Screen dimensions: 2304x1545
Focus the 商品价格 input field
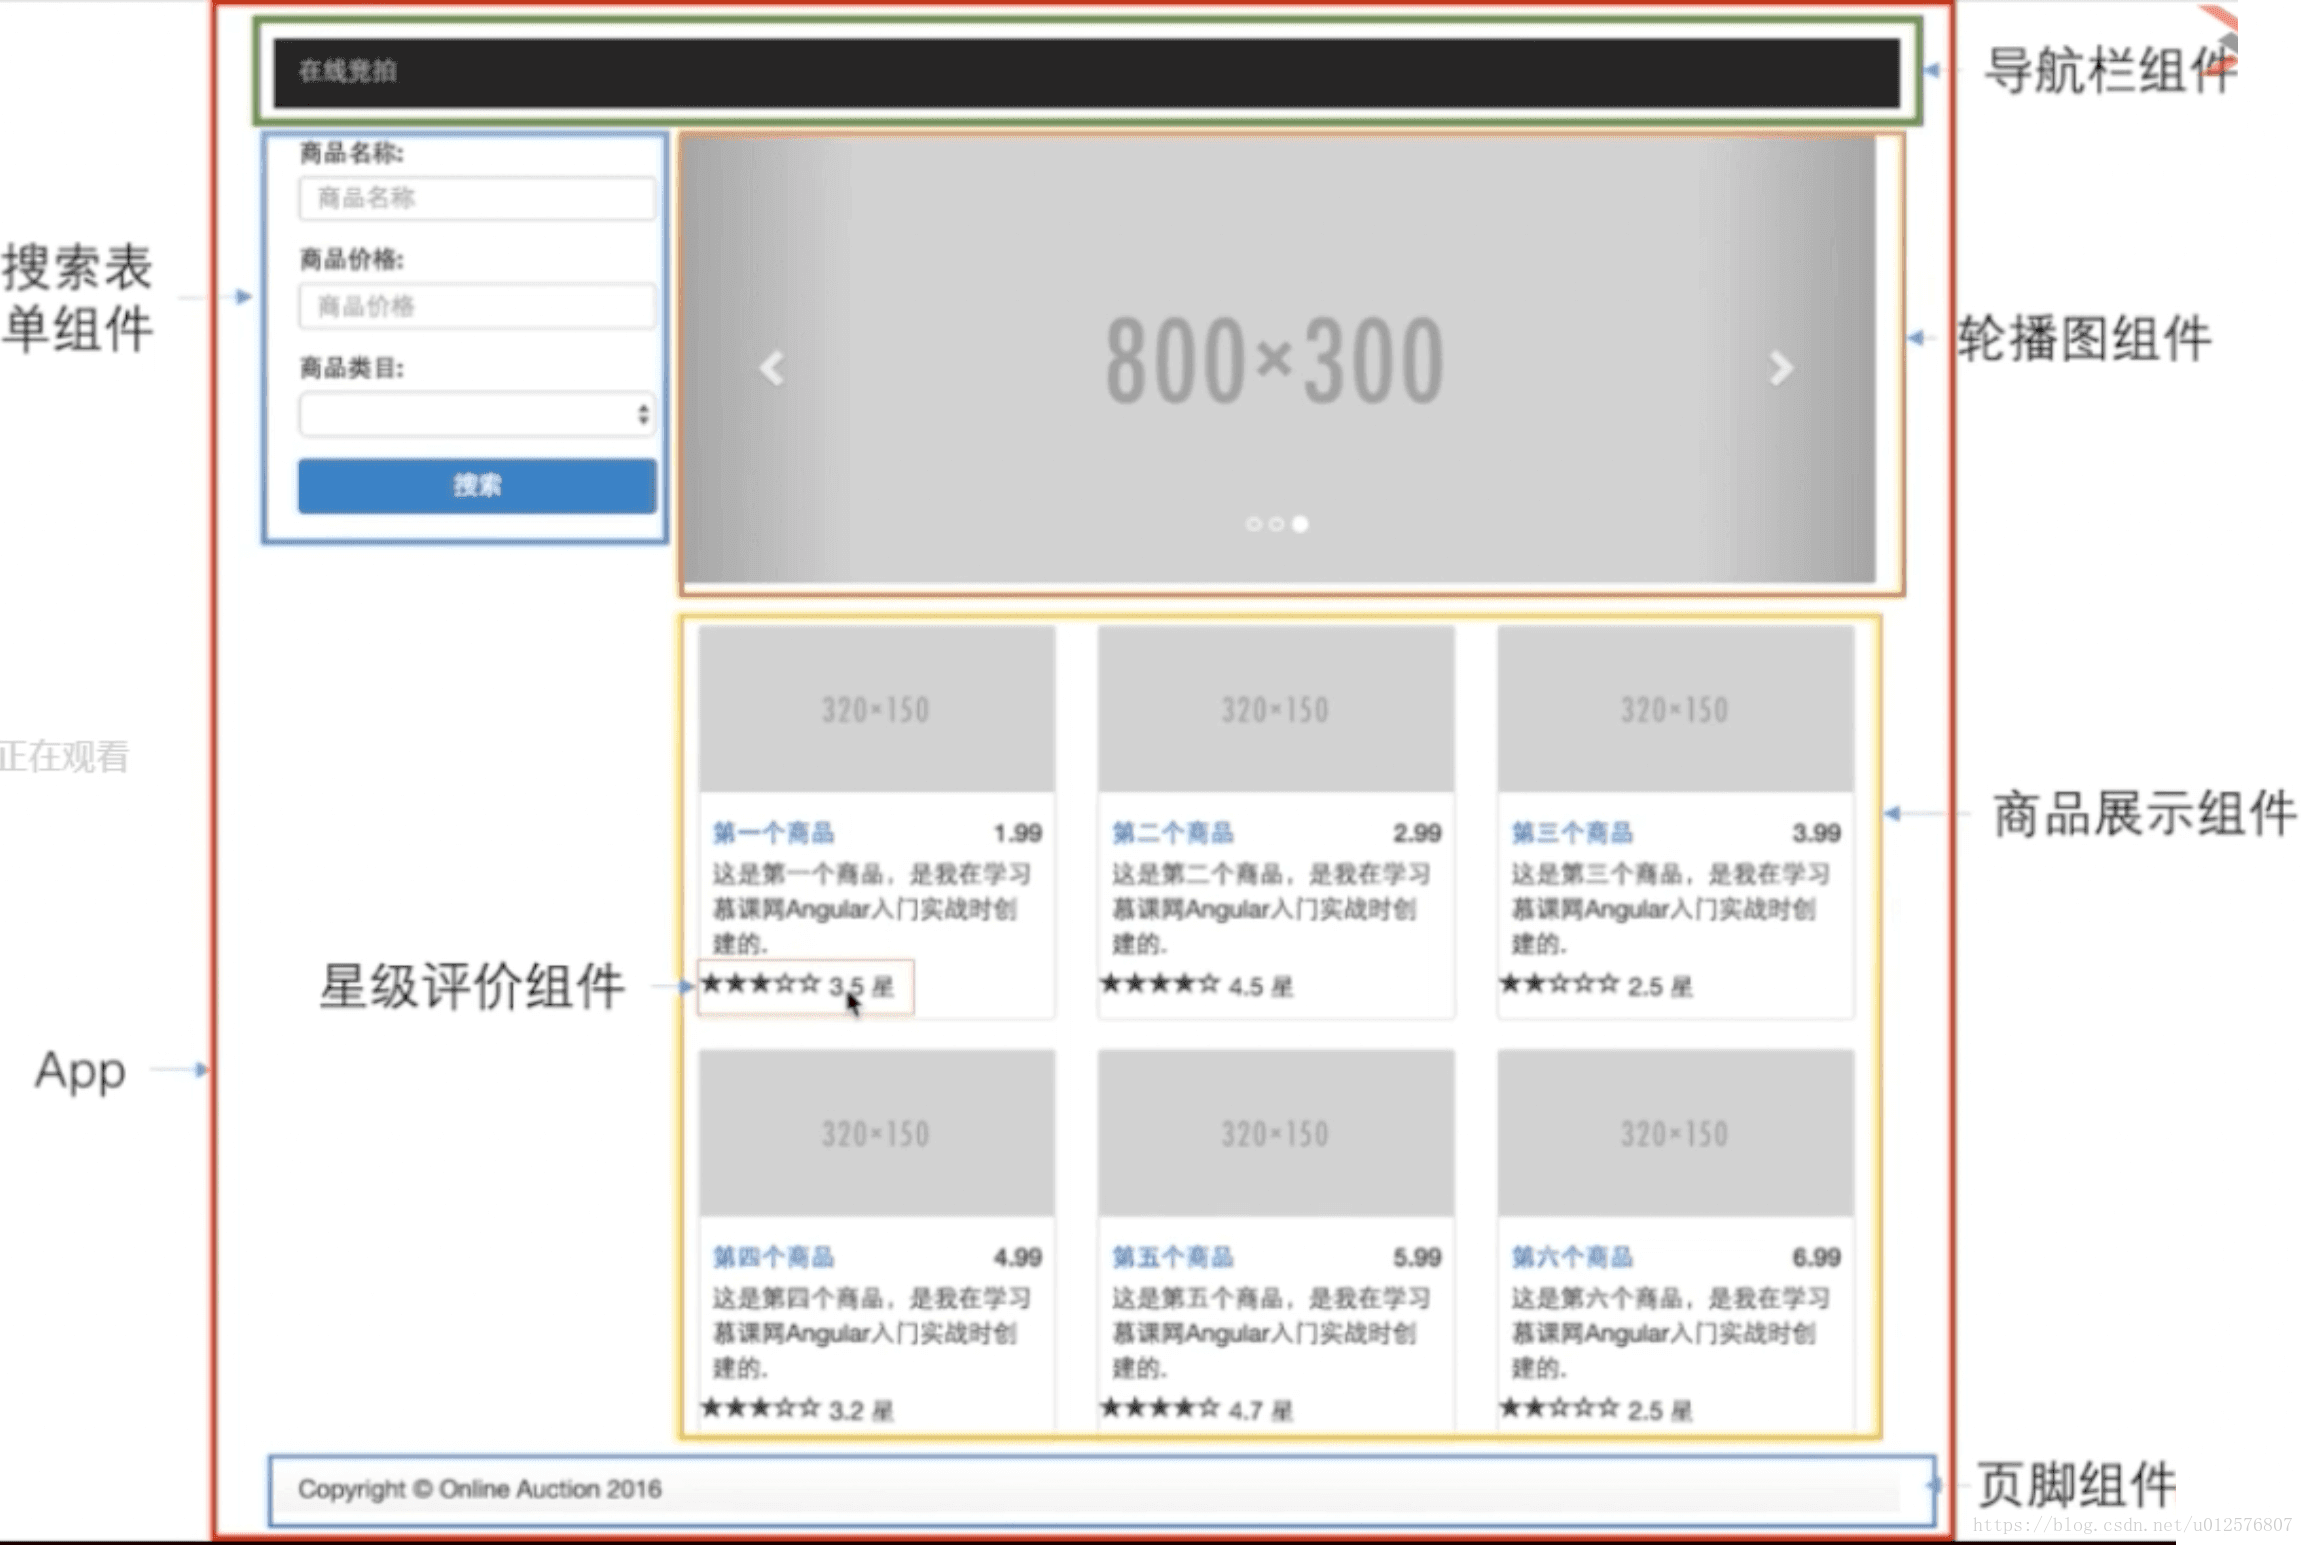pyautogui.click(x=477, y=306)
